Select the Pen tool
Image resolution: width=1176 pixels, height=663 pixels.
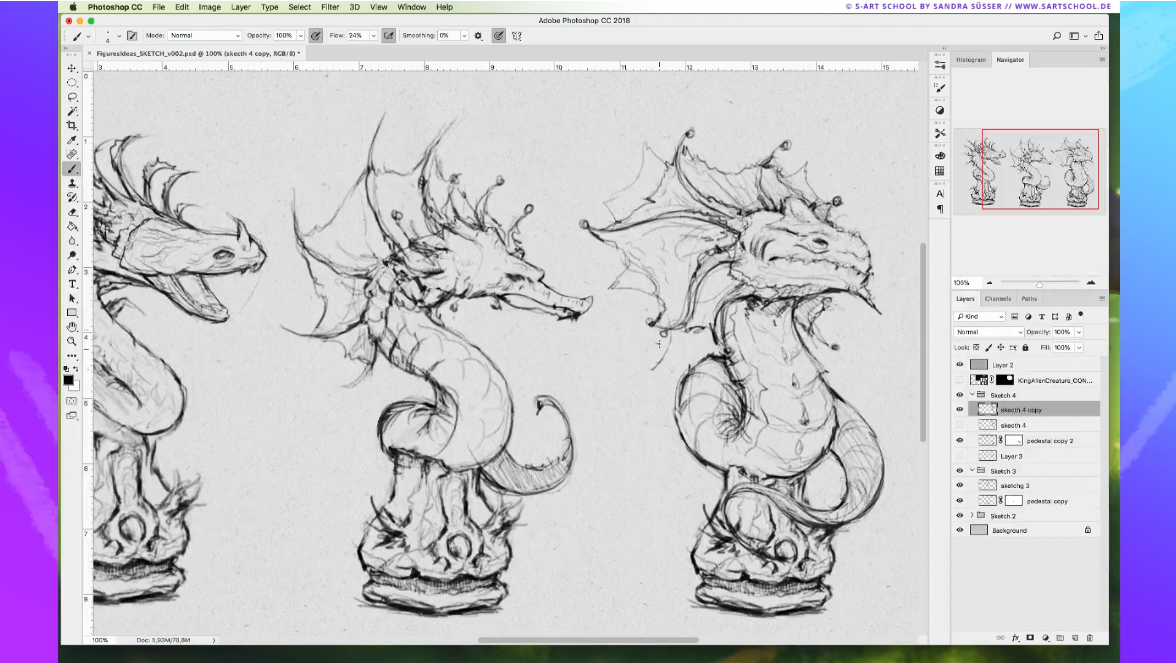[72, 269]
